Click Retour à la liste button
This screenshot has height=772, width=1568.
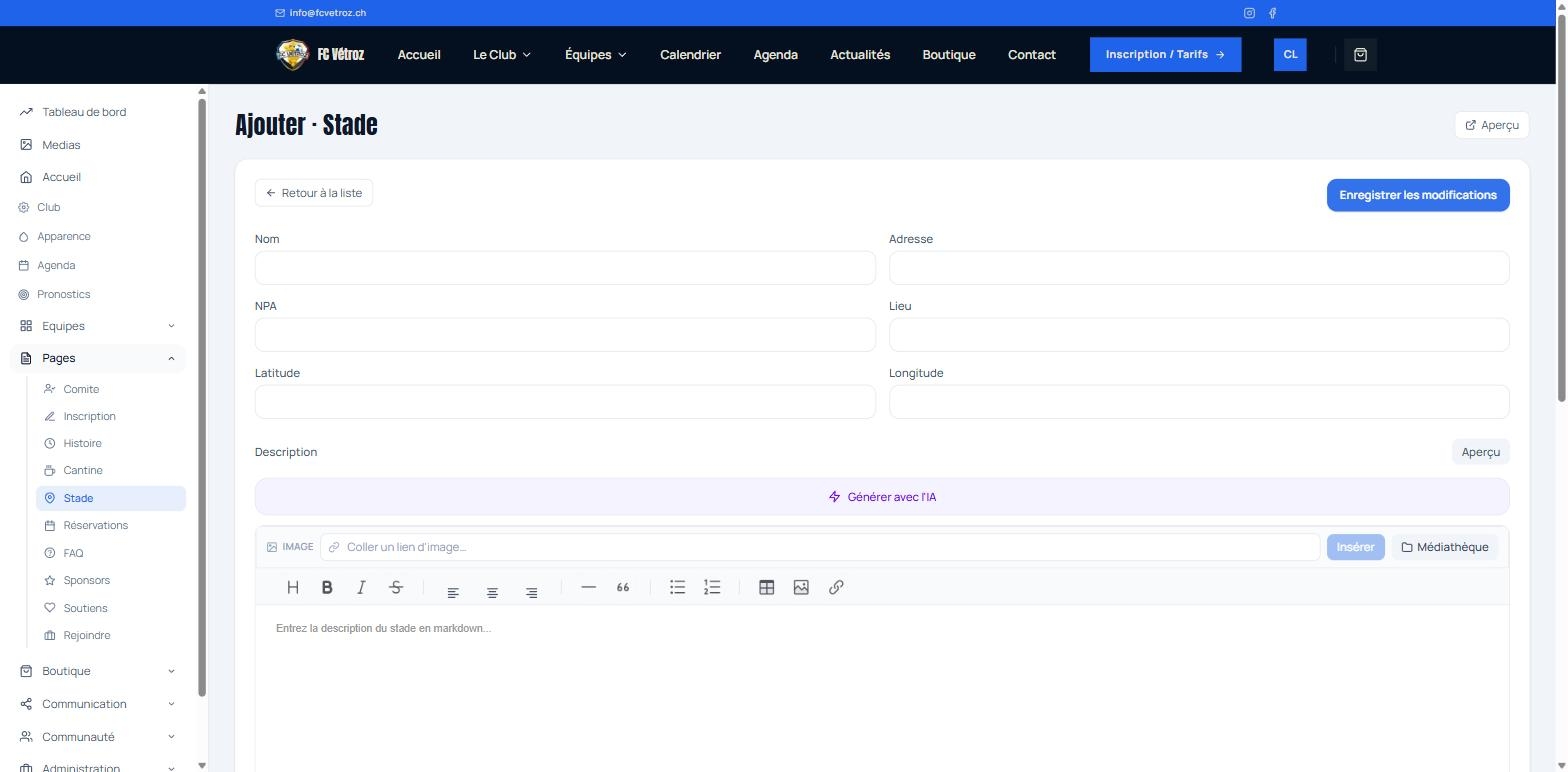(x=314, y=193)
